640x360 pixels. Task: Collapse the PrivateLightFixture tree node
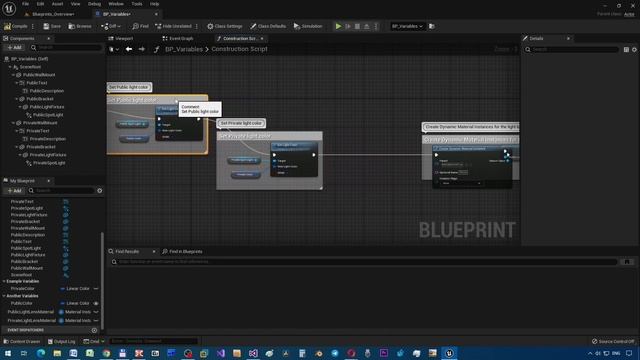(20, 155)
